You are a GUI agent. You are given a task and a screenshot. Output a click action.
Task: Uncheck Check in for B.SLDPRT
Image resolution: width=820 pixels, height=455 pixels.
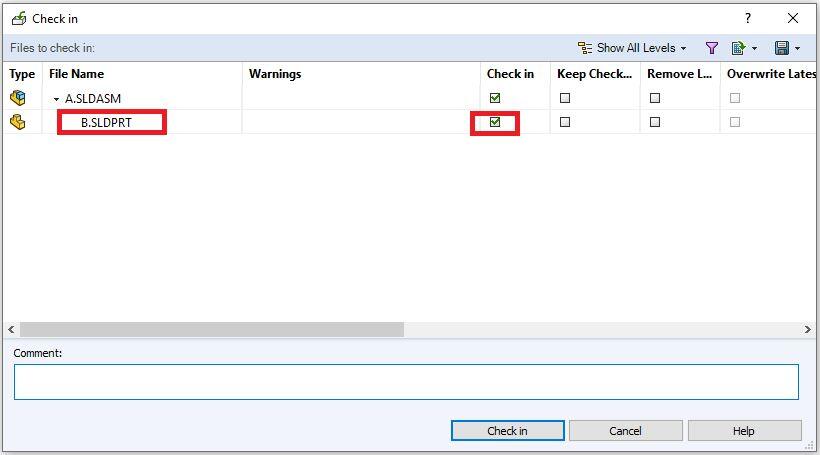(x=495, y=122)
